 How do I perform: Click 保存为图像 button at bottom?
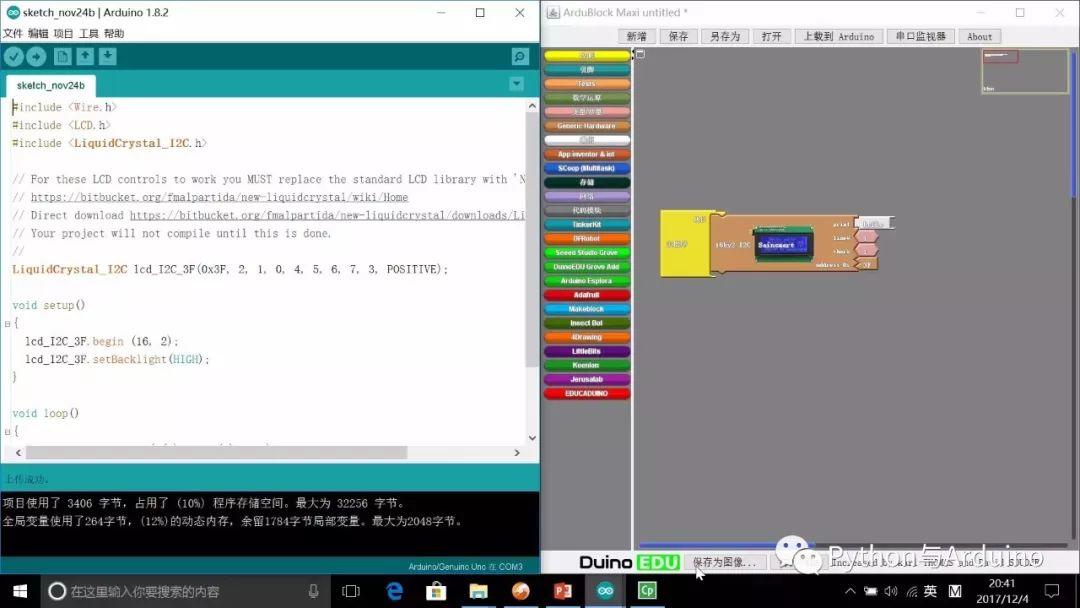tap(725, 562)
